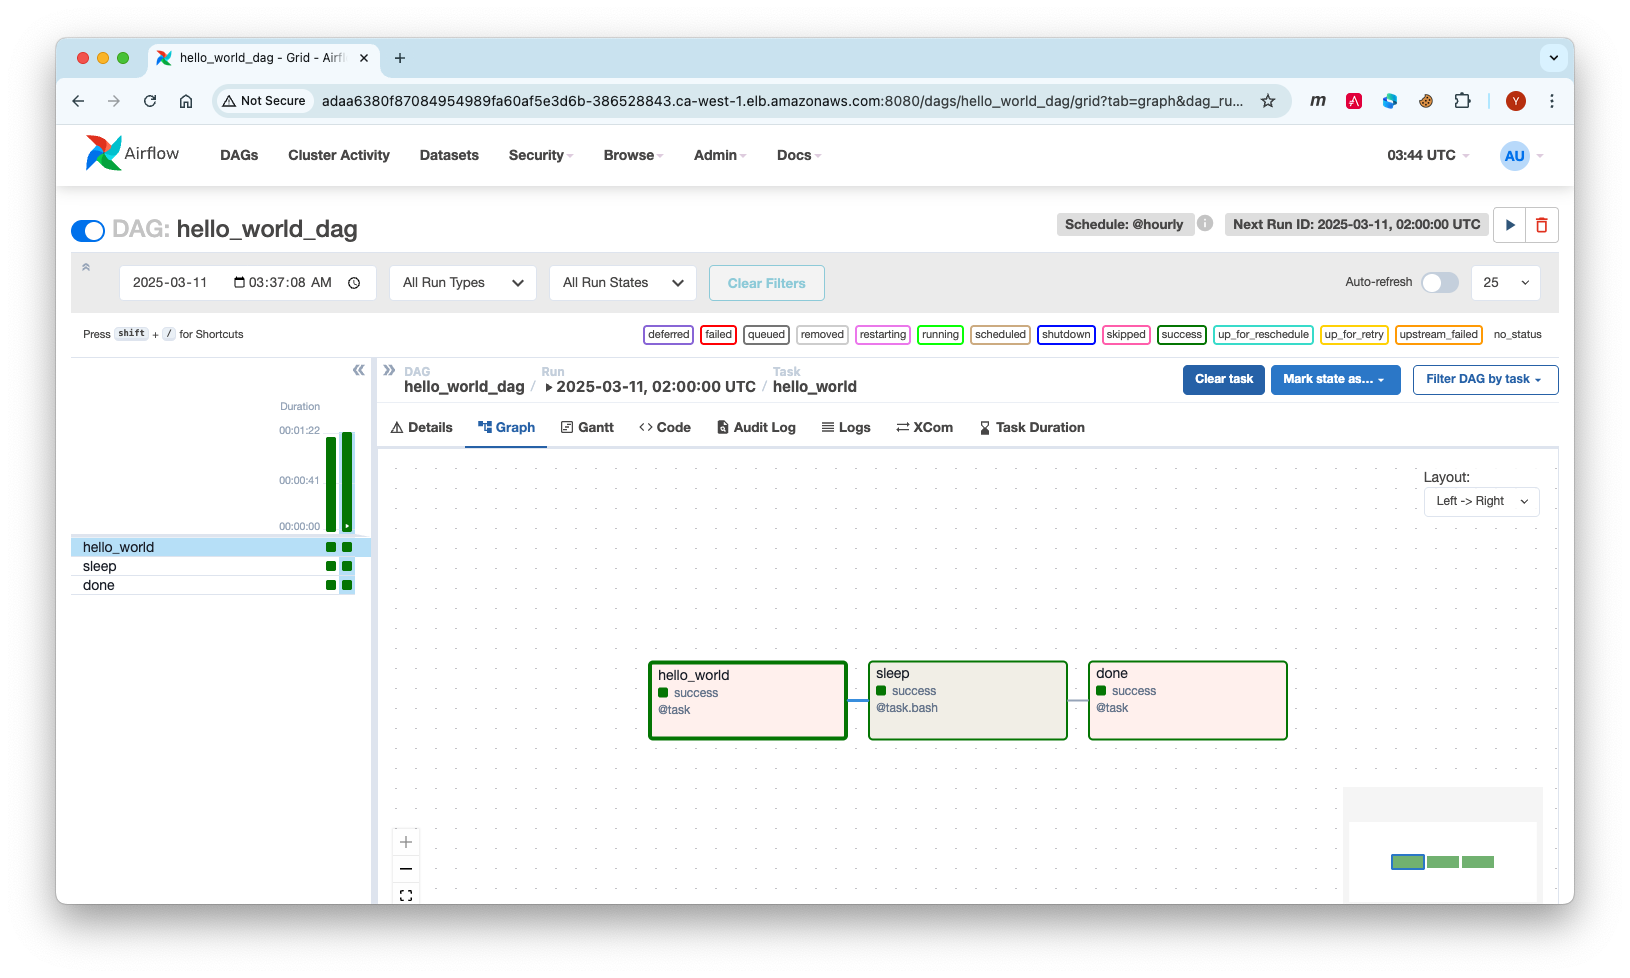This screenshot has height=978, width=1630.
Task: Pause the hello_world_dag toggle
Action: (x=88, y=231)
